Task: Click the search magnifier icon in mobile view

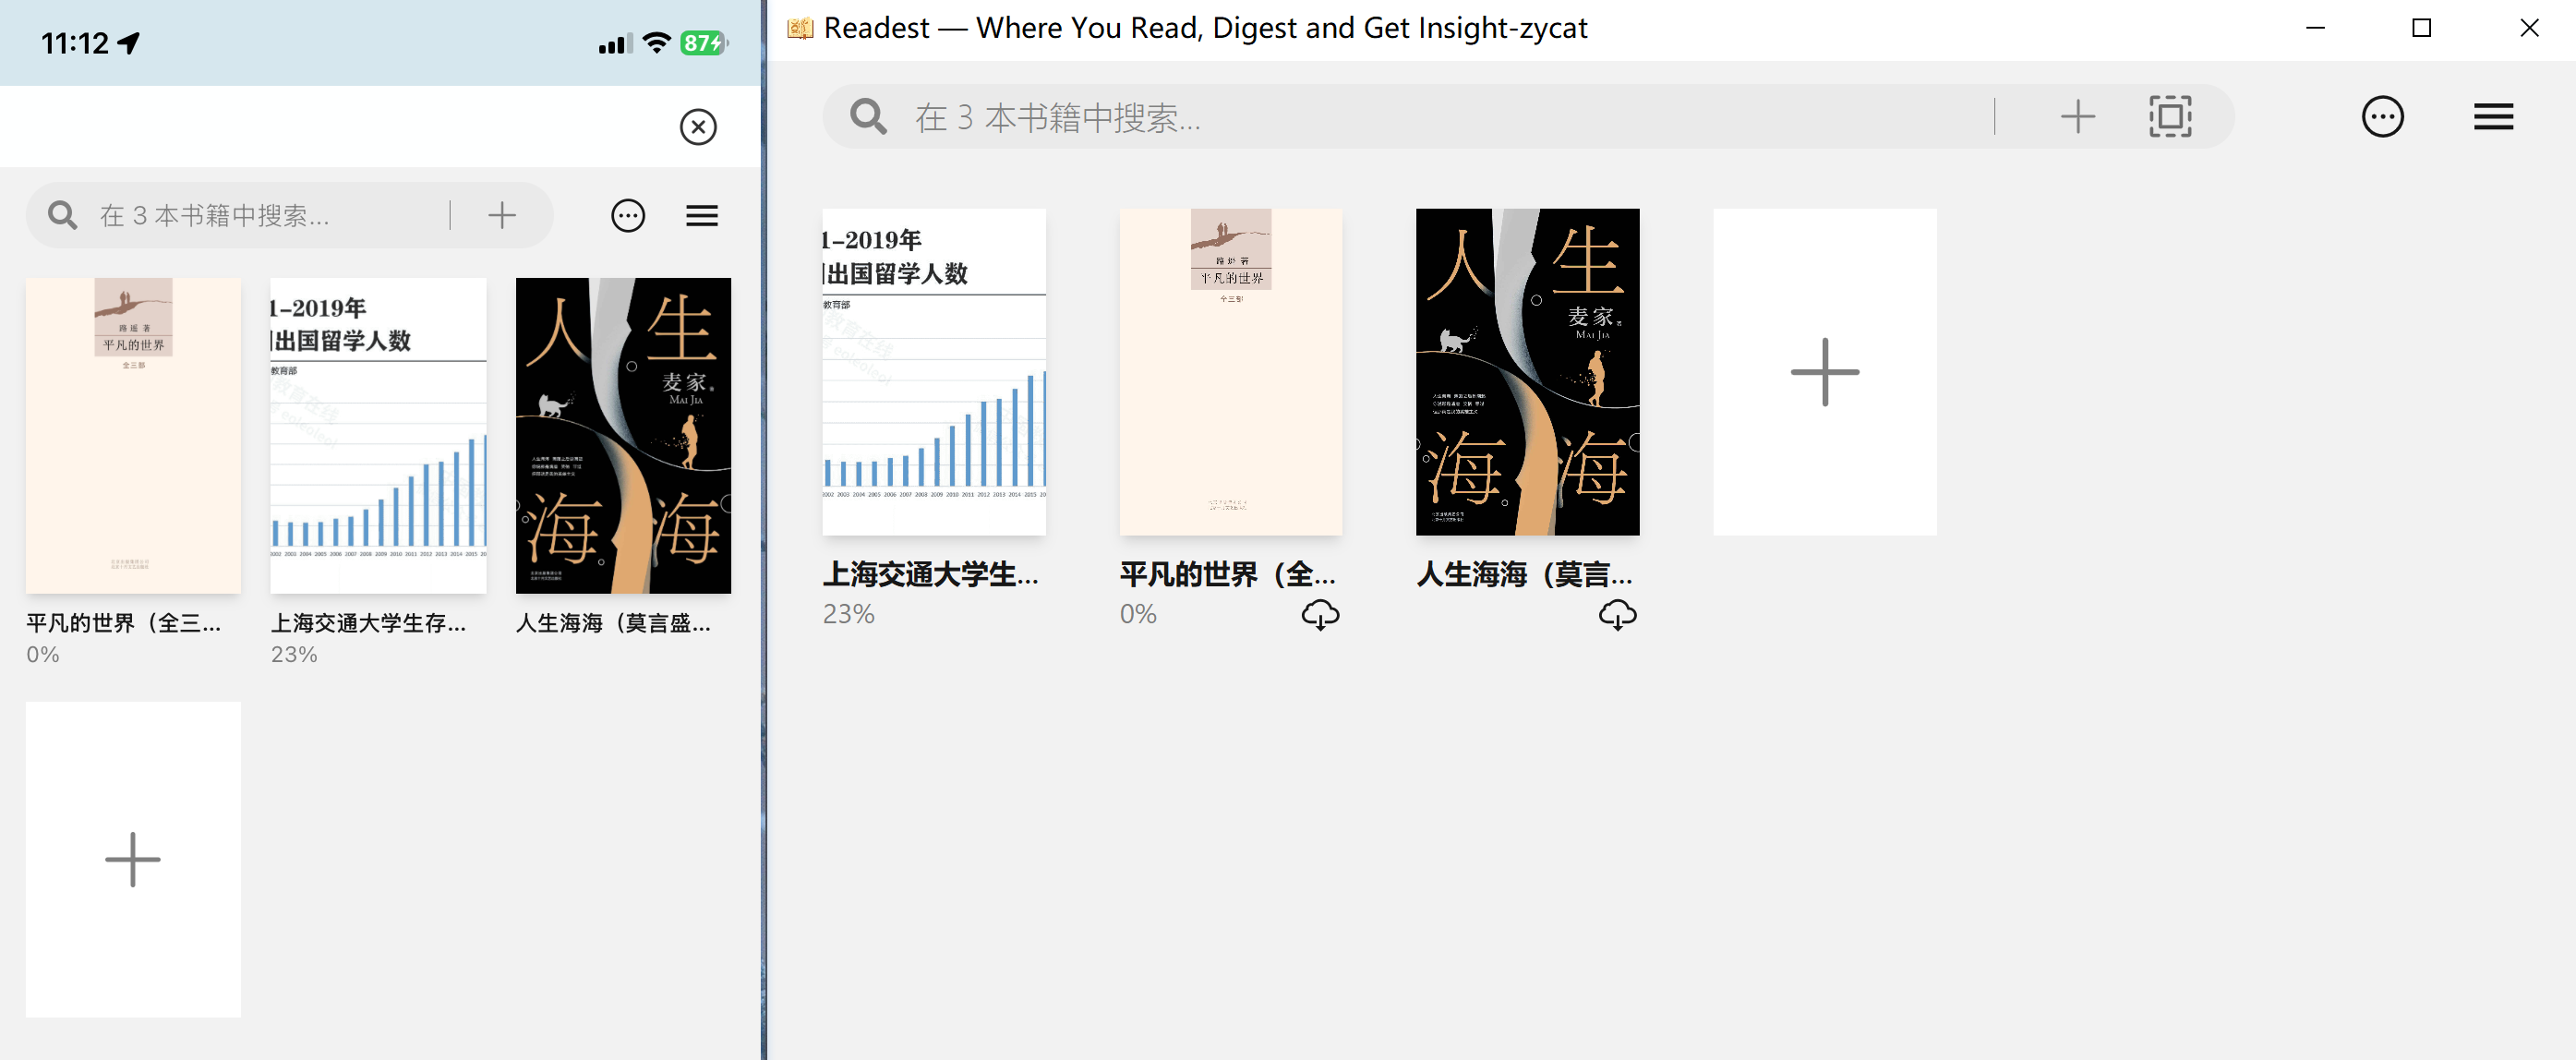Action: 63,215
